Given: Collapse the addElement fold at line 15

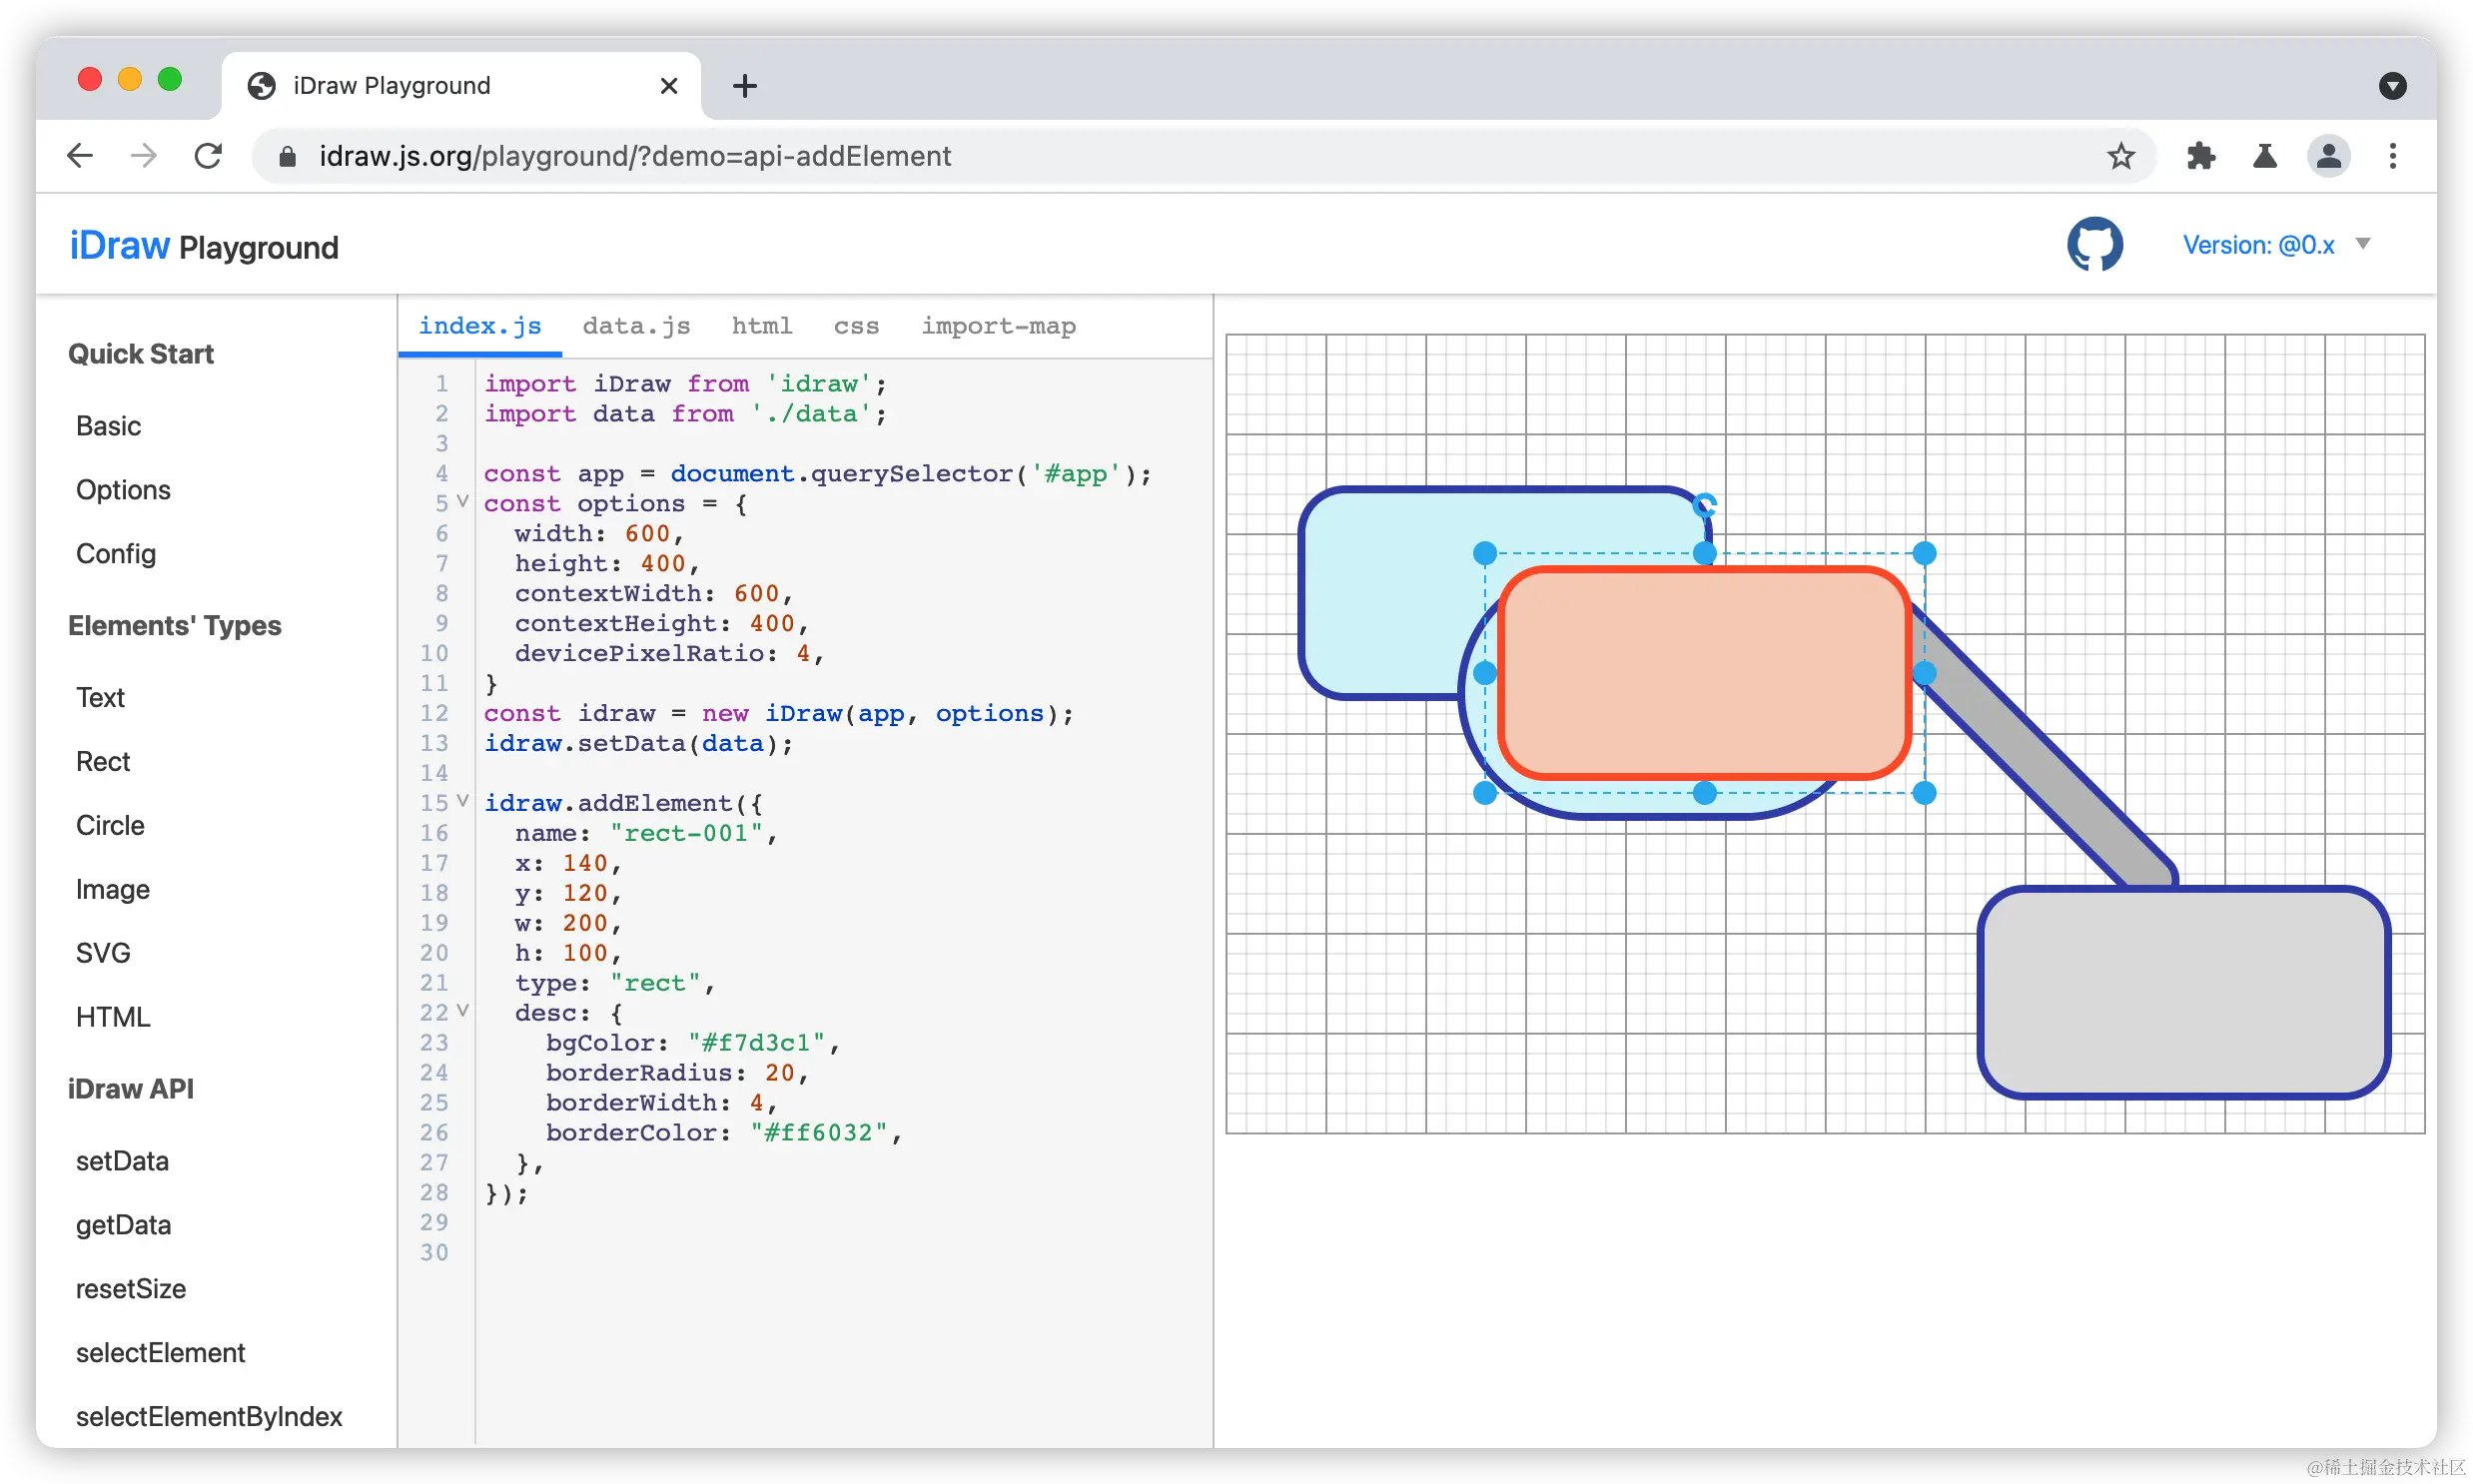Looking at the screenshot, I should [462, 801].
